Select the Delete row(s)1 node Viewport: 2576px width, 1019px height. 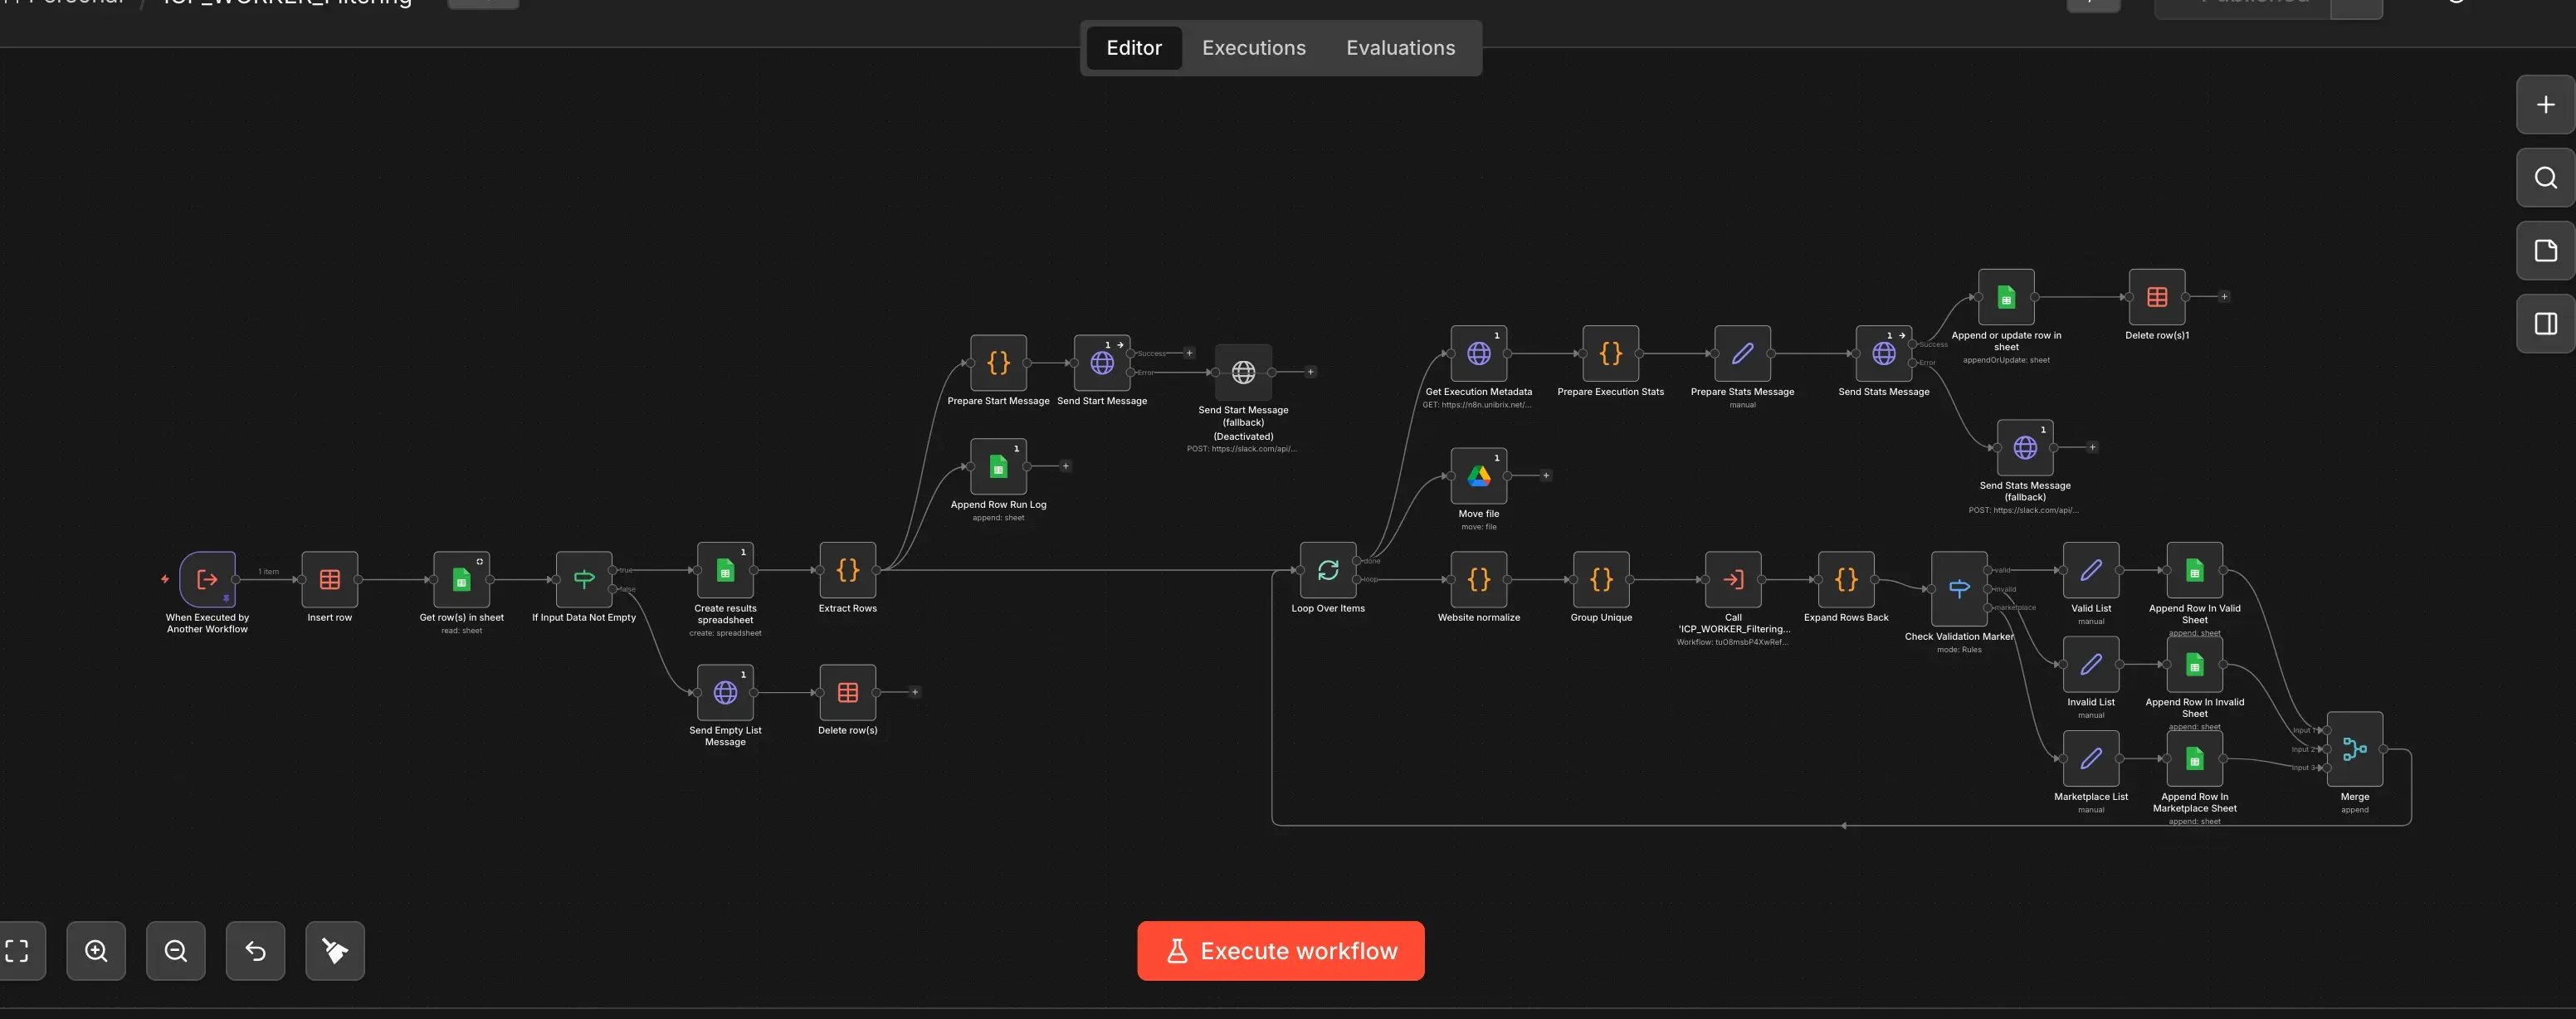[x=2157, y=297]
